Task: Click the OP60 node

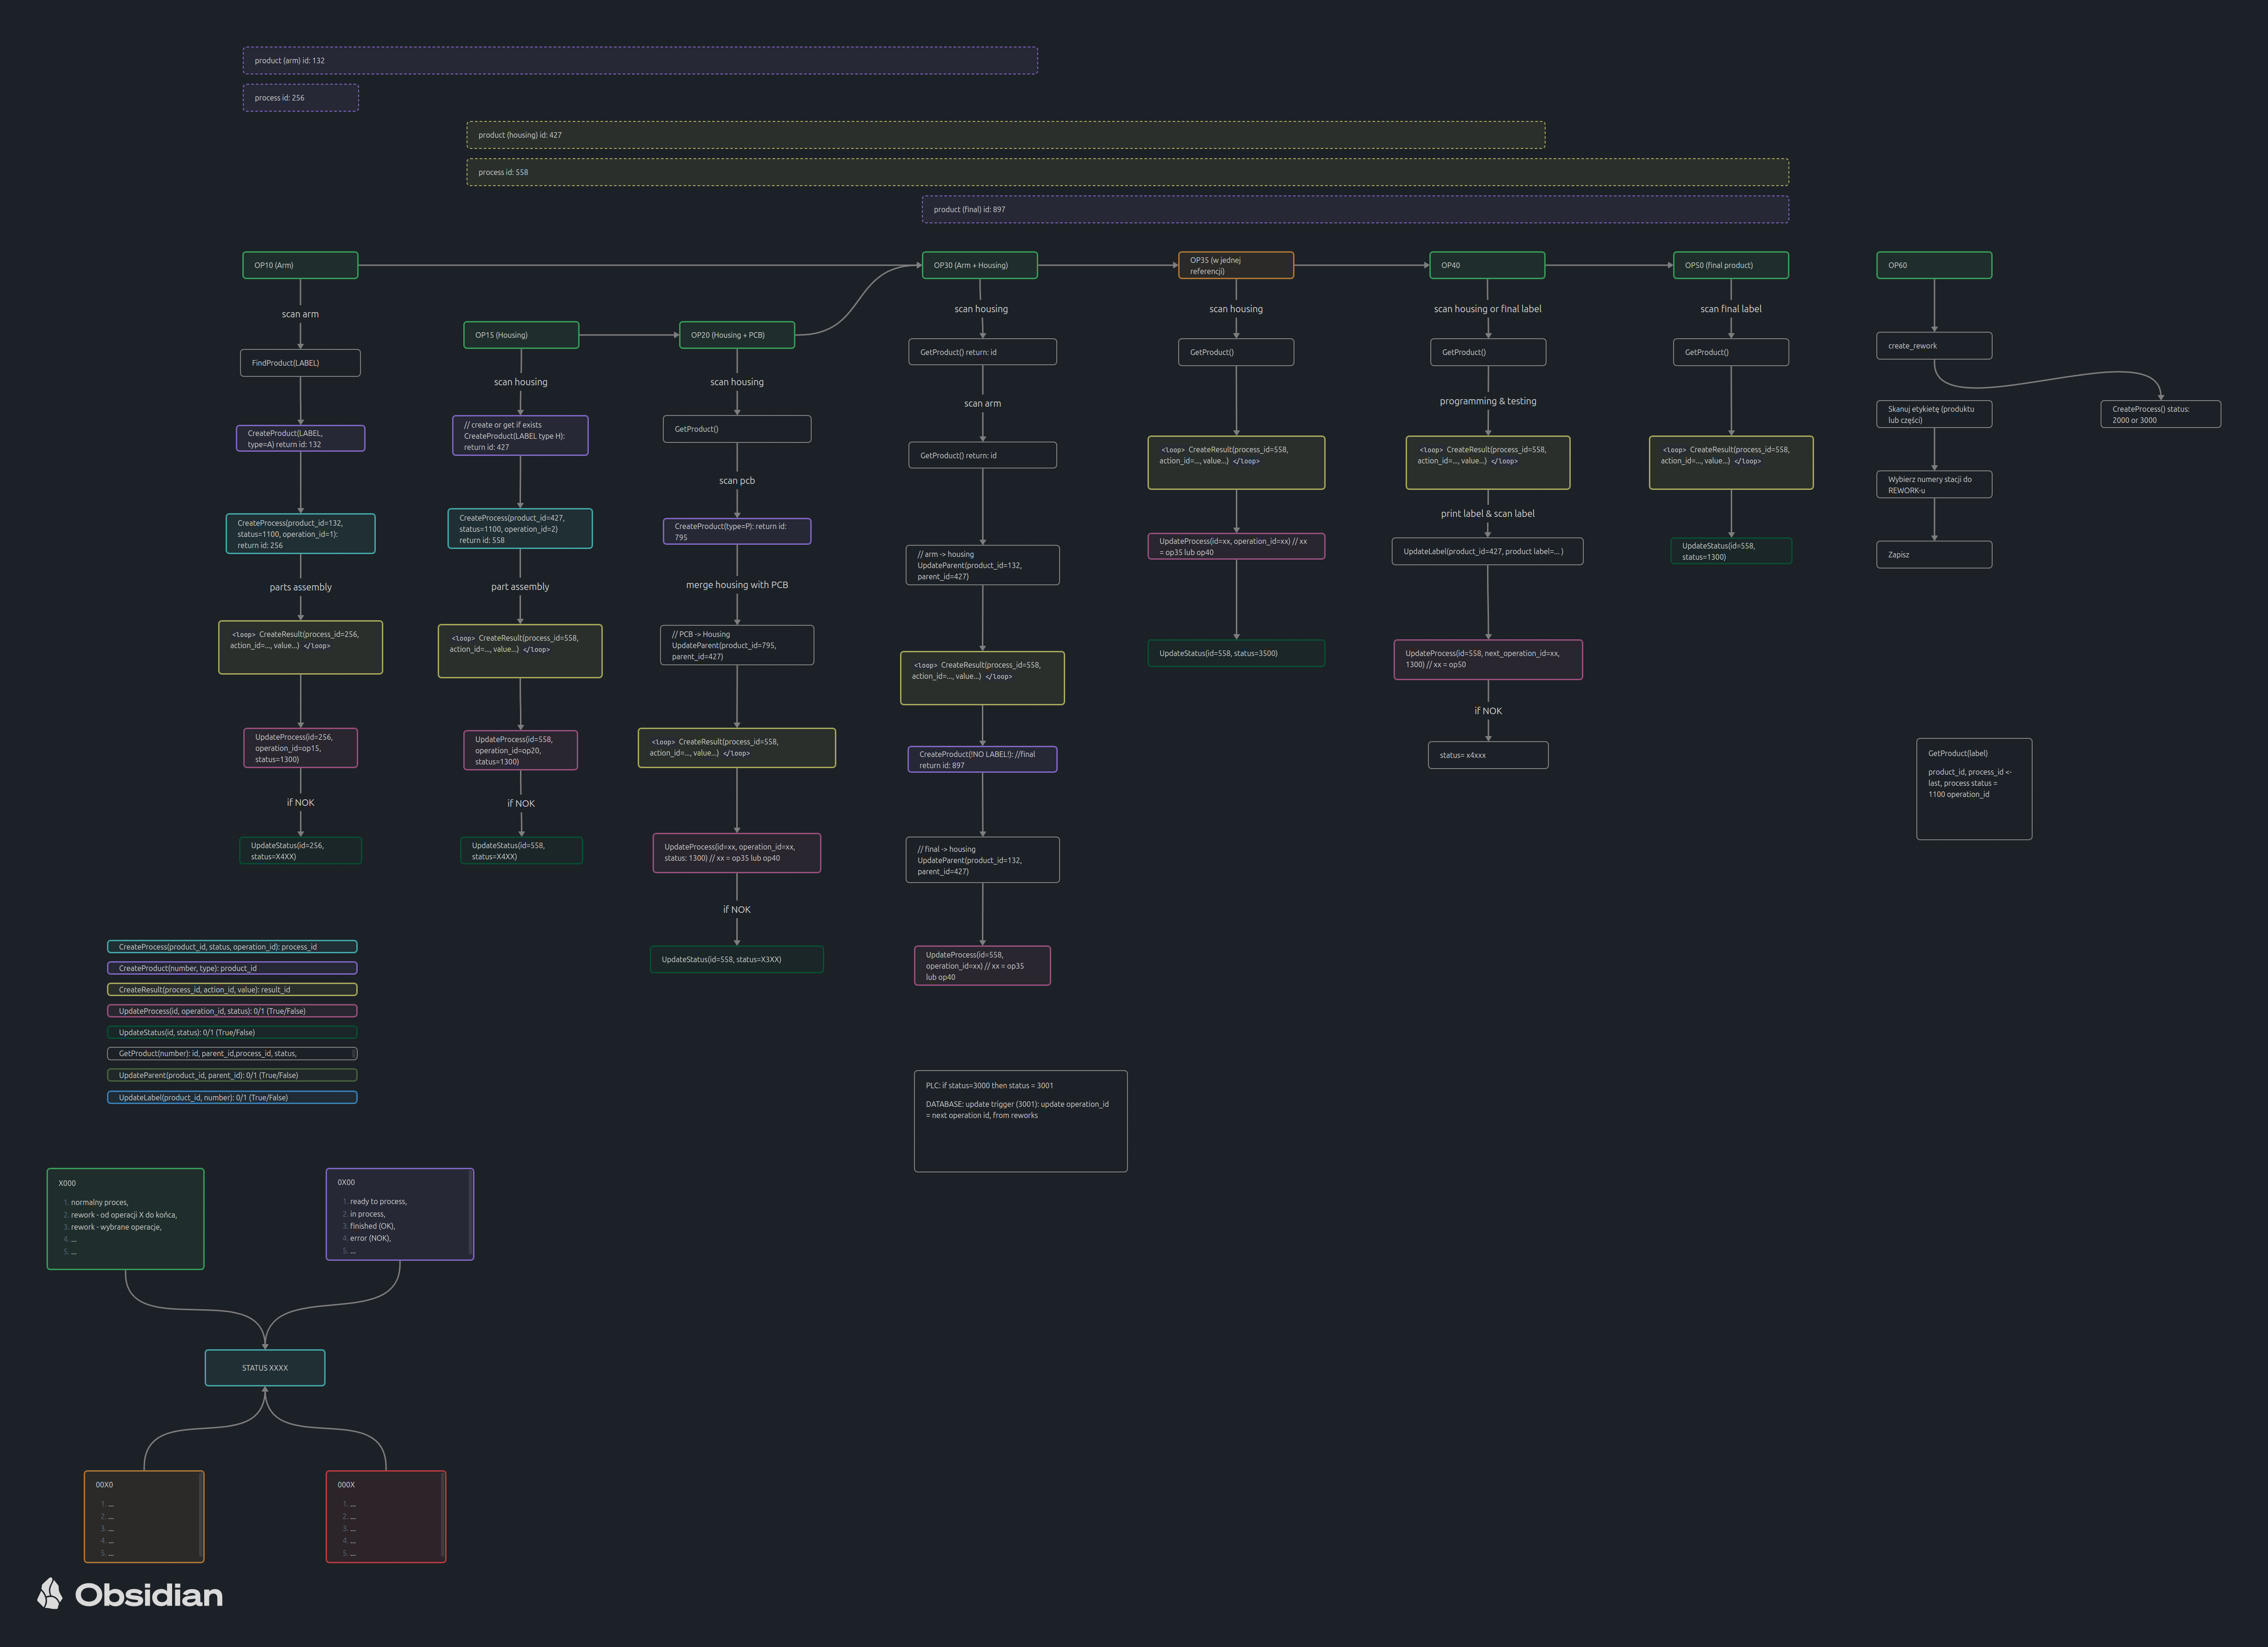Action: click(x=1933, y=265)
